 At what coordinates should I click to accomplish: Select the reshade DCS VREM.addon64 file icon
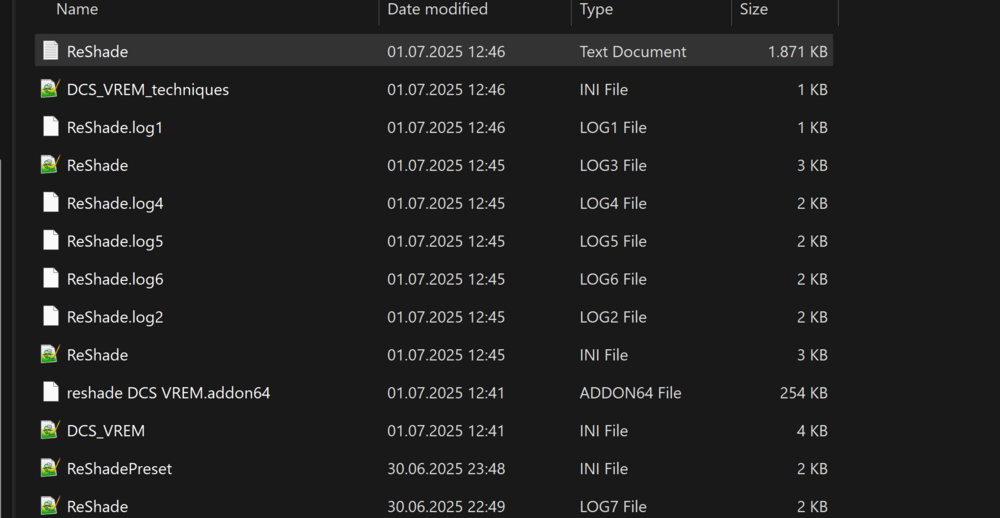(50, 393)
